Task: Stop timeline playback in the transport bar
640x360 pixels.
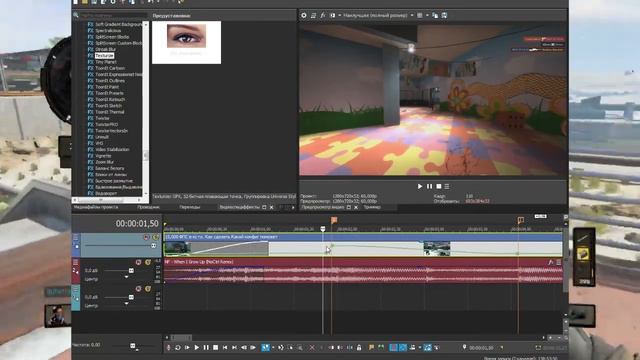Action: (x=216, y=347)
